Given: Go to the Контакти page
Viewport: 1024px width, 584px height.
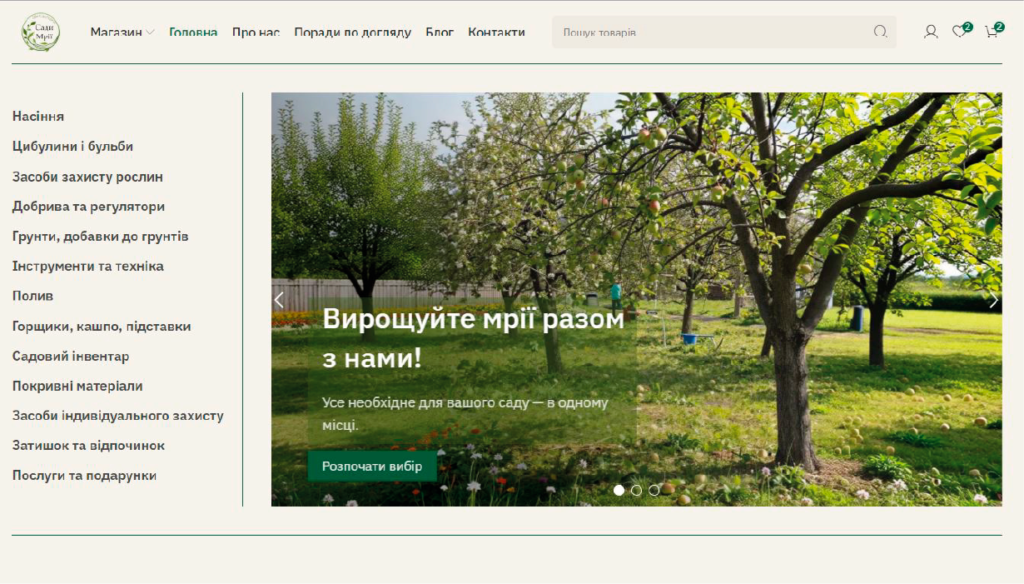Looking at the screenshot, I should [496, 32].
